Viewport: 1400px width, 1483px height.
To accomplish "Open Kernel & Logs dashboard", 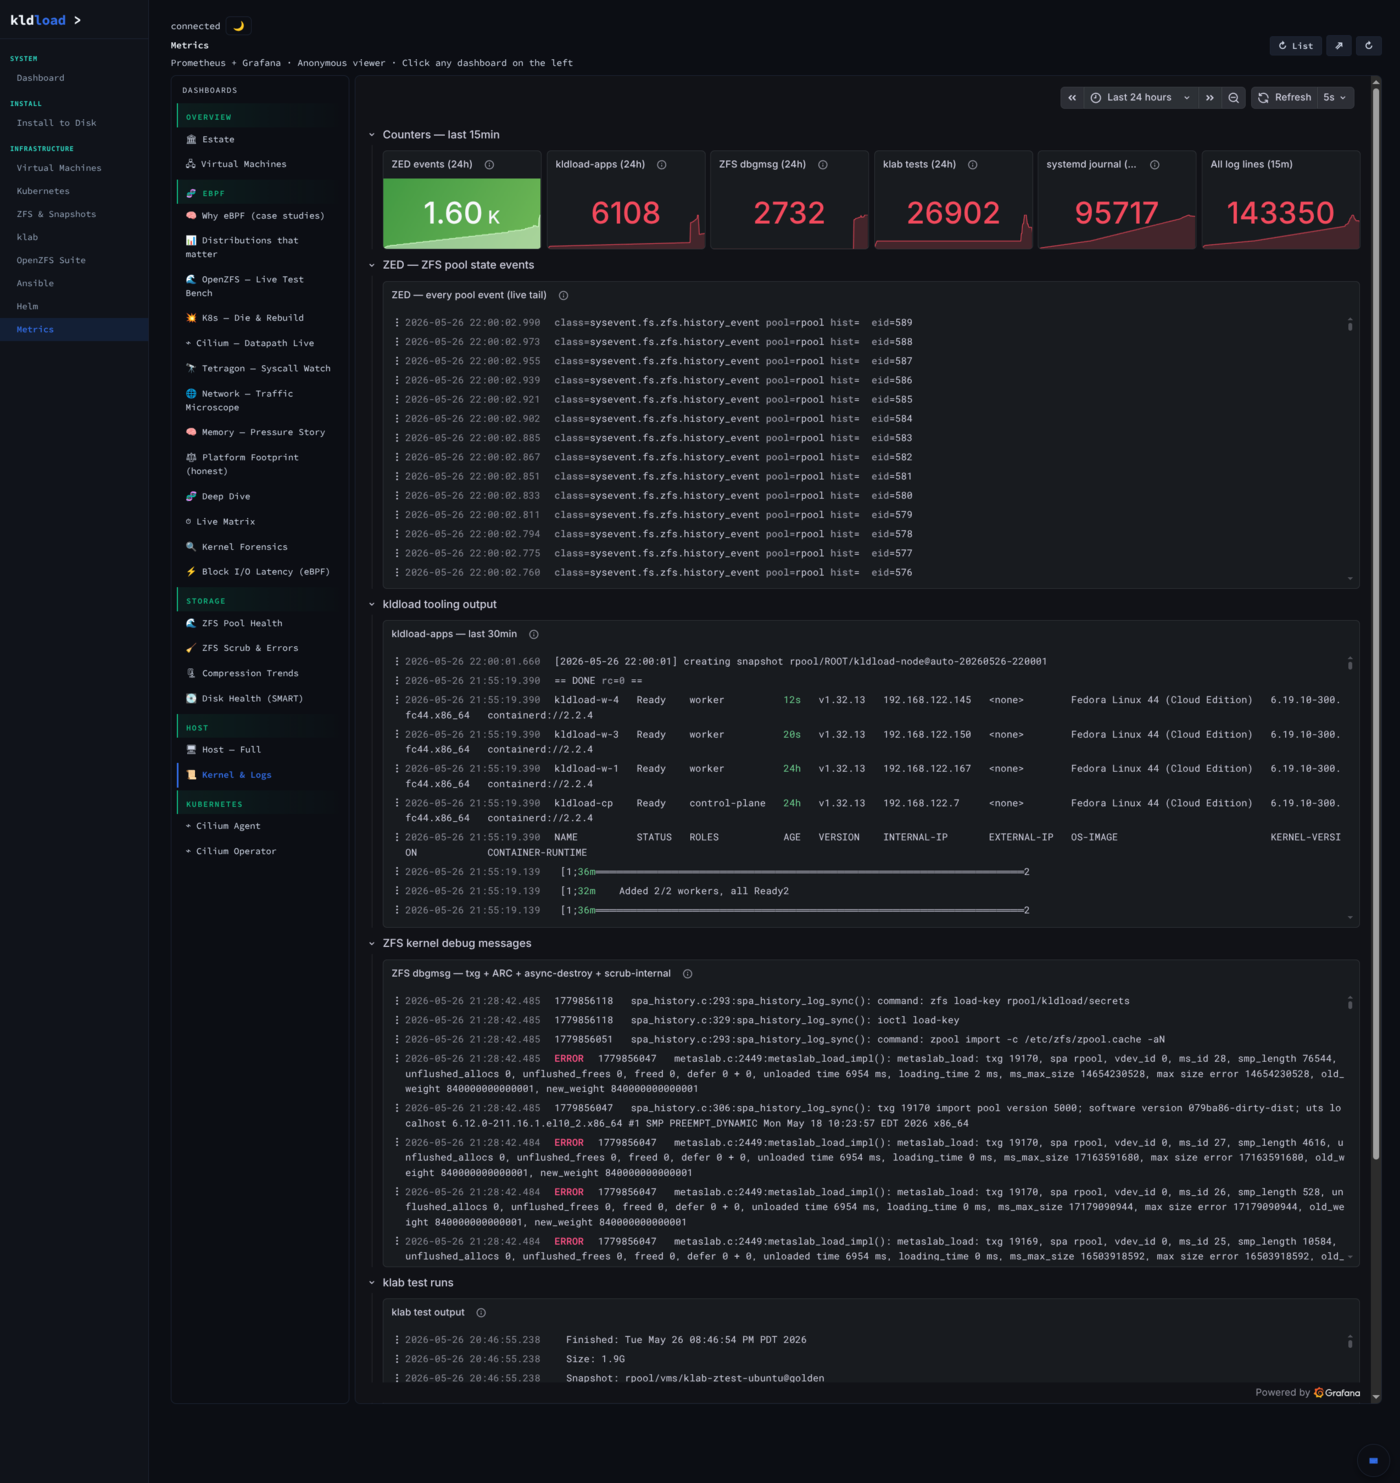I will [258, 775].
